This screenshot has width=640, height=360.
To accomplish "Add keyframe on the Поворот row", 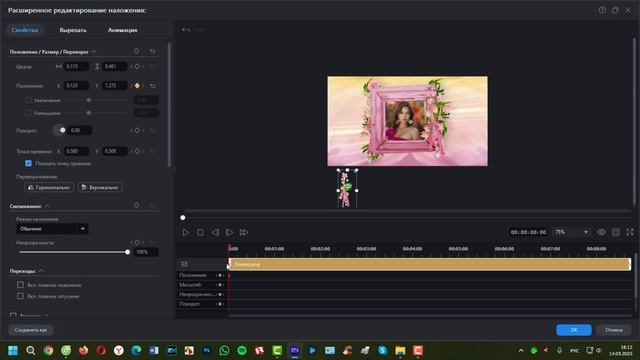I will 137,131.
